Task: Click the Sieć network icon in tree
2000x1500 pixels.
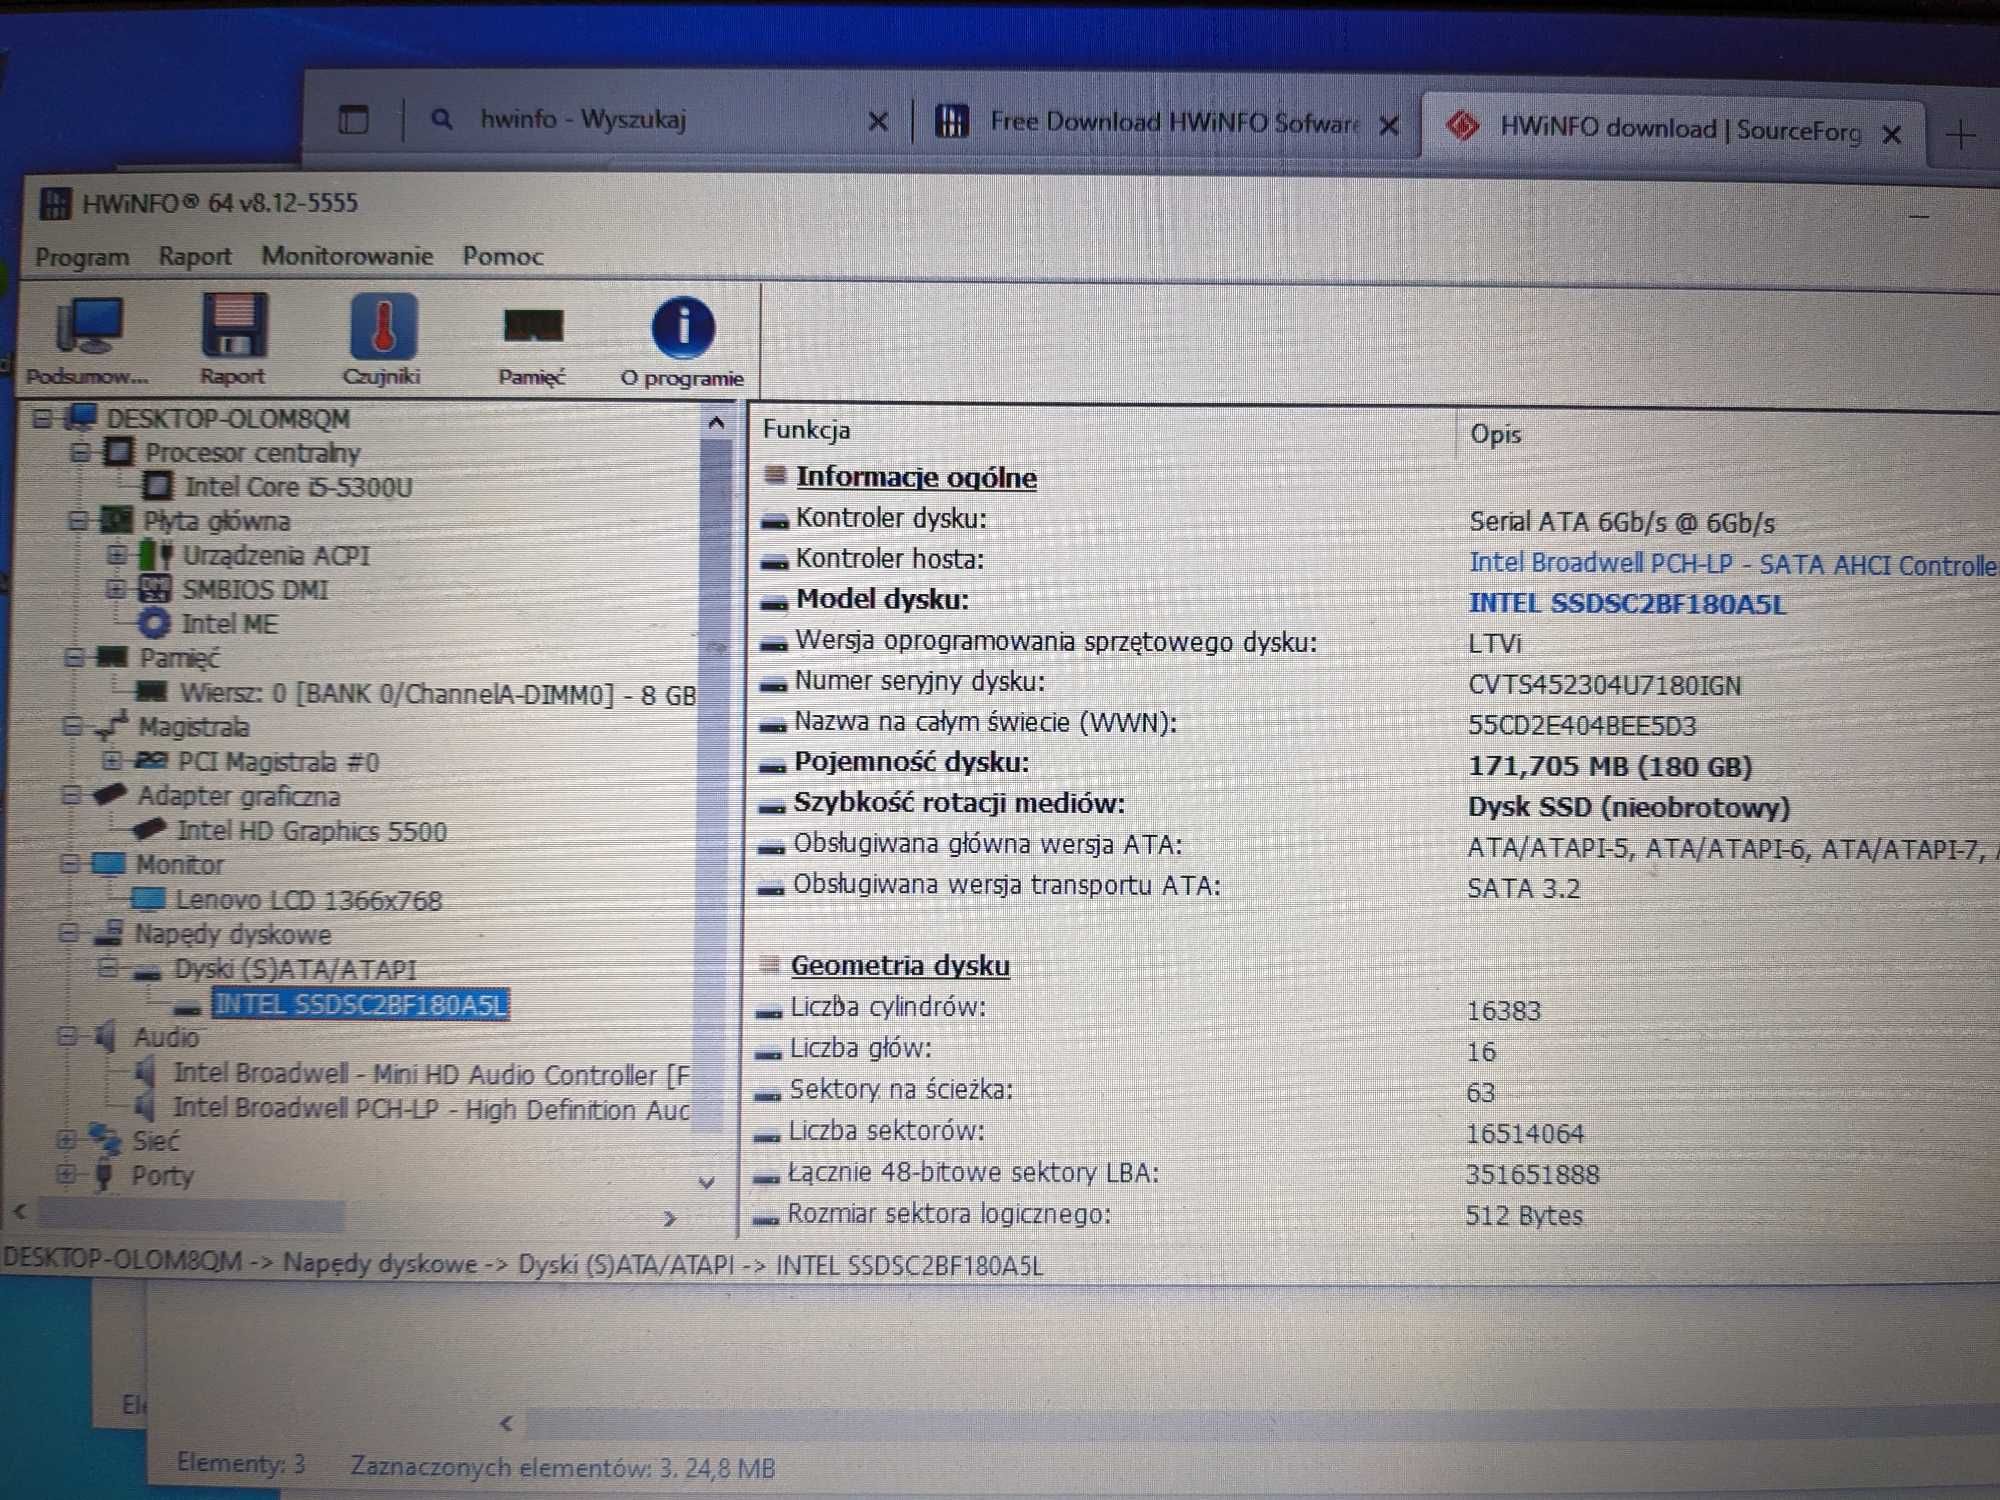Action: [104, 1139]
